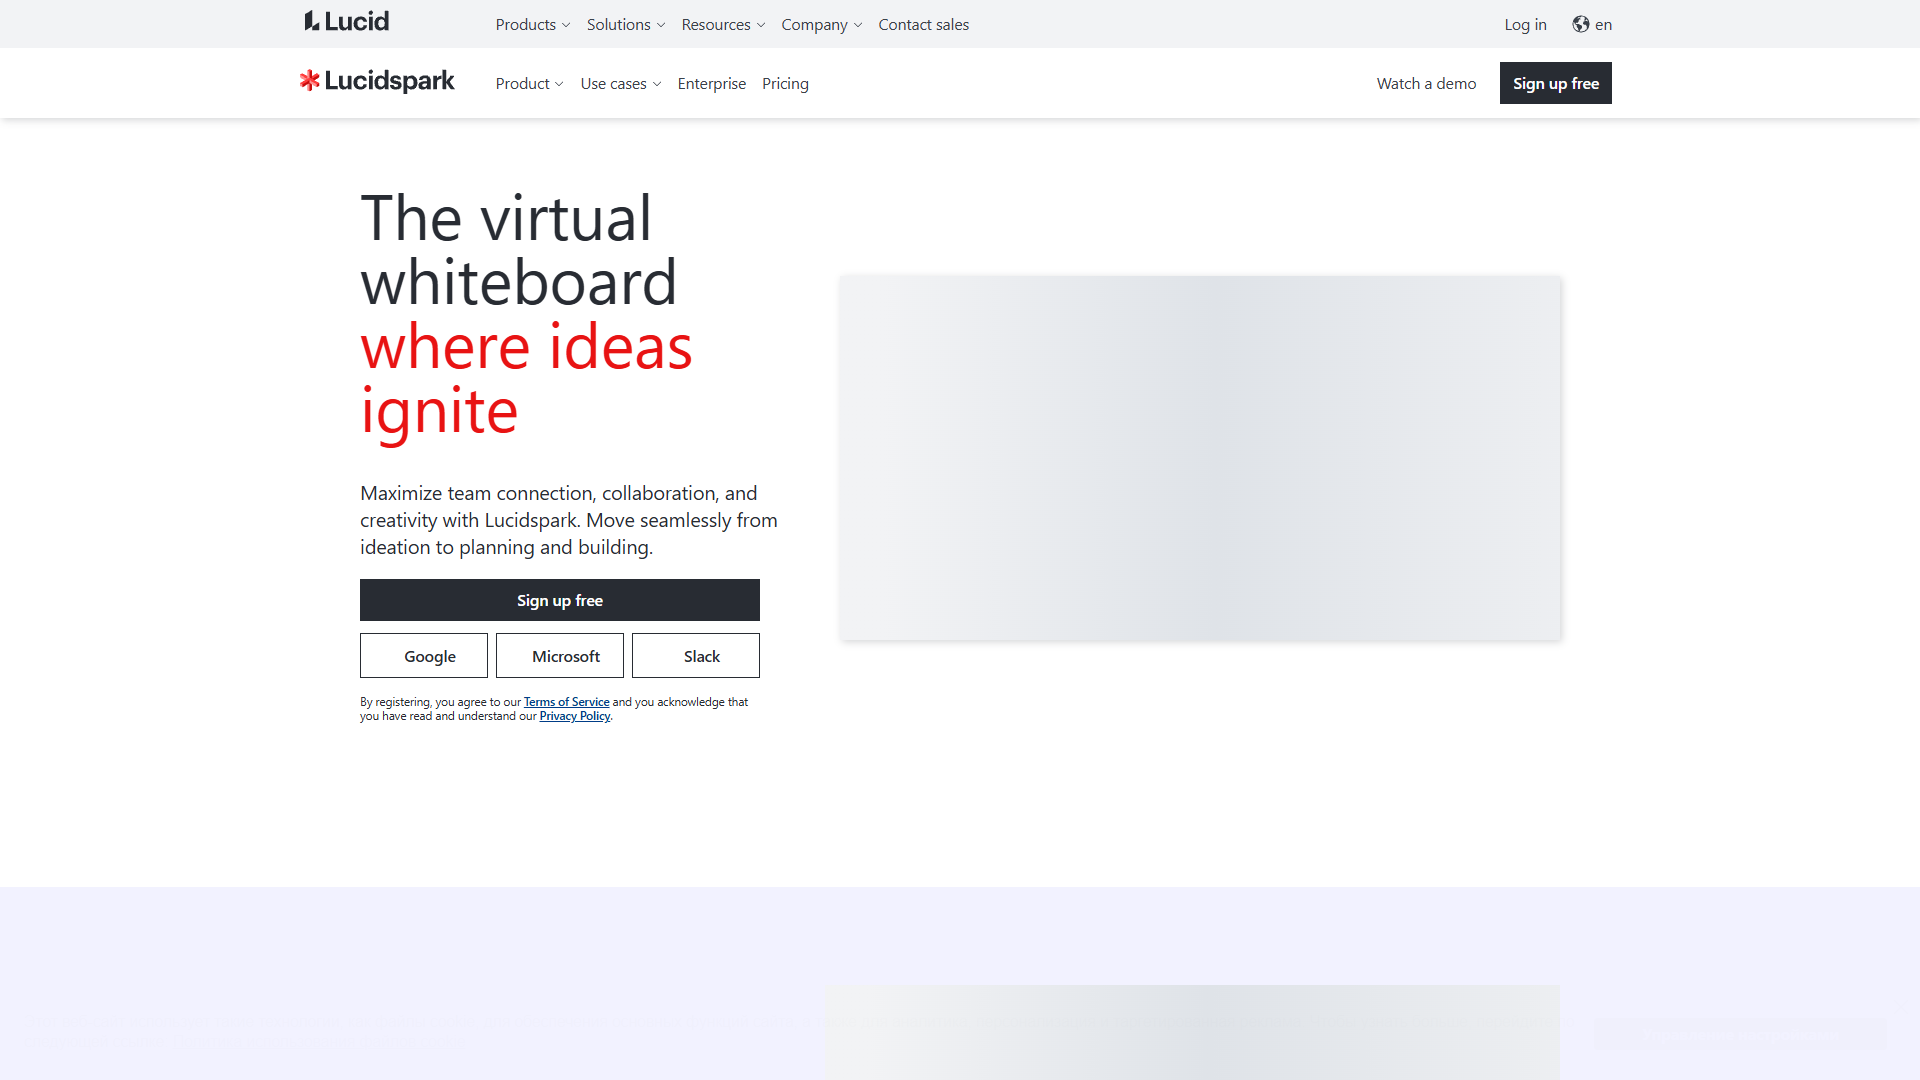Image resolution: width=1920 pixels, height=1080 pixels.
Task: Open the Company dropdown menu
Action: coord(822,24)
